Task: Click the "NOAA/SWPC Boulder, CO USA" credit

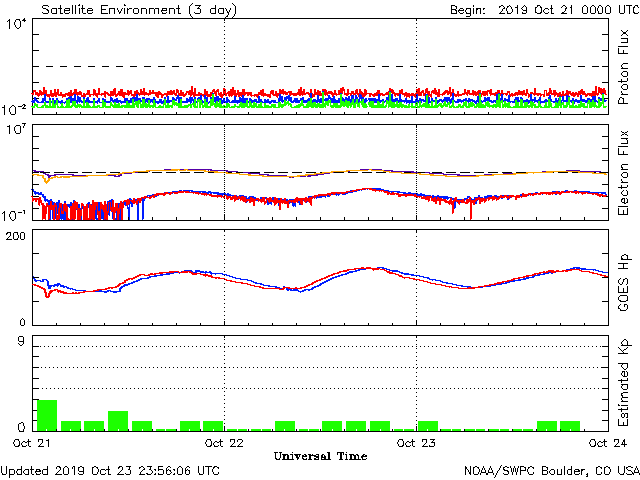Action: click(x=552, y=471)
